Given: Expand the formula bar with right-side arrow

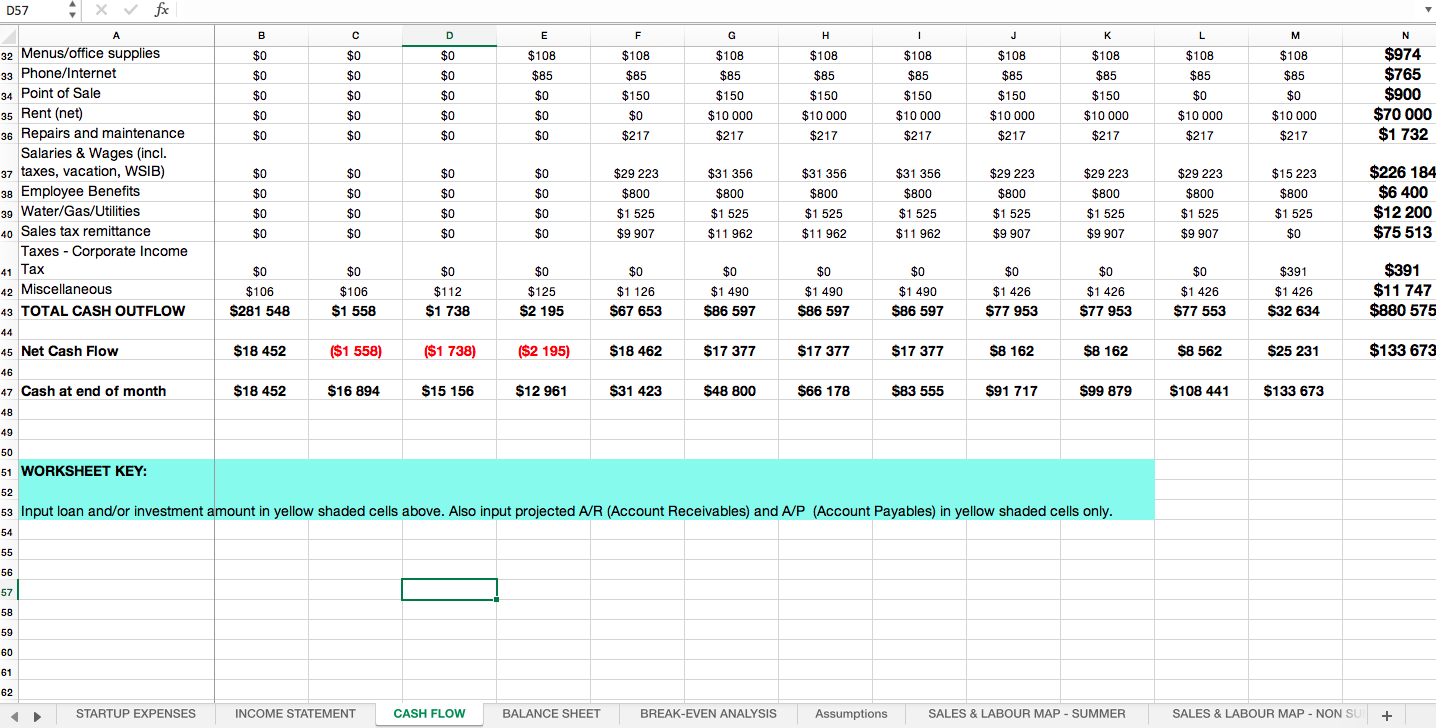Looking at the screenshot, I should pyautogui.click(x=1427, y=11).
